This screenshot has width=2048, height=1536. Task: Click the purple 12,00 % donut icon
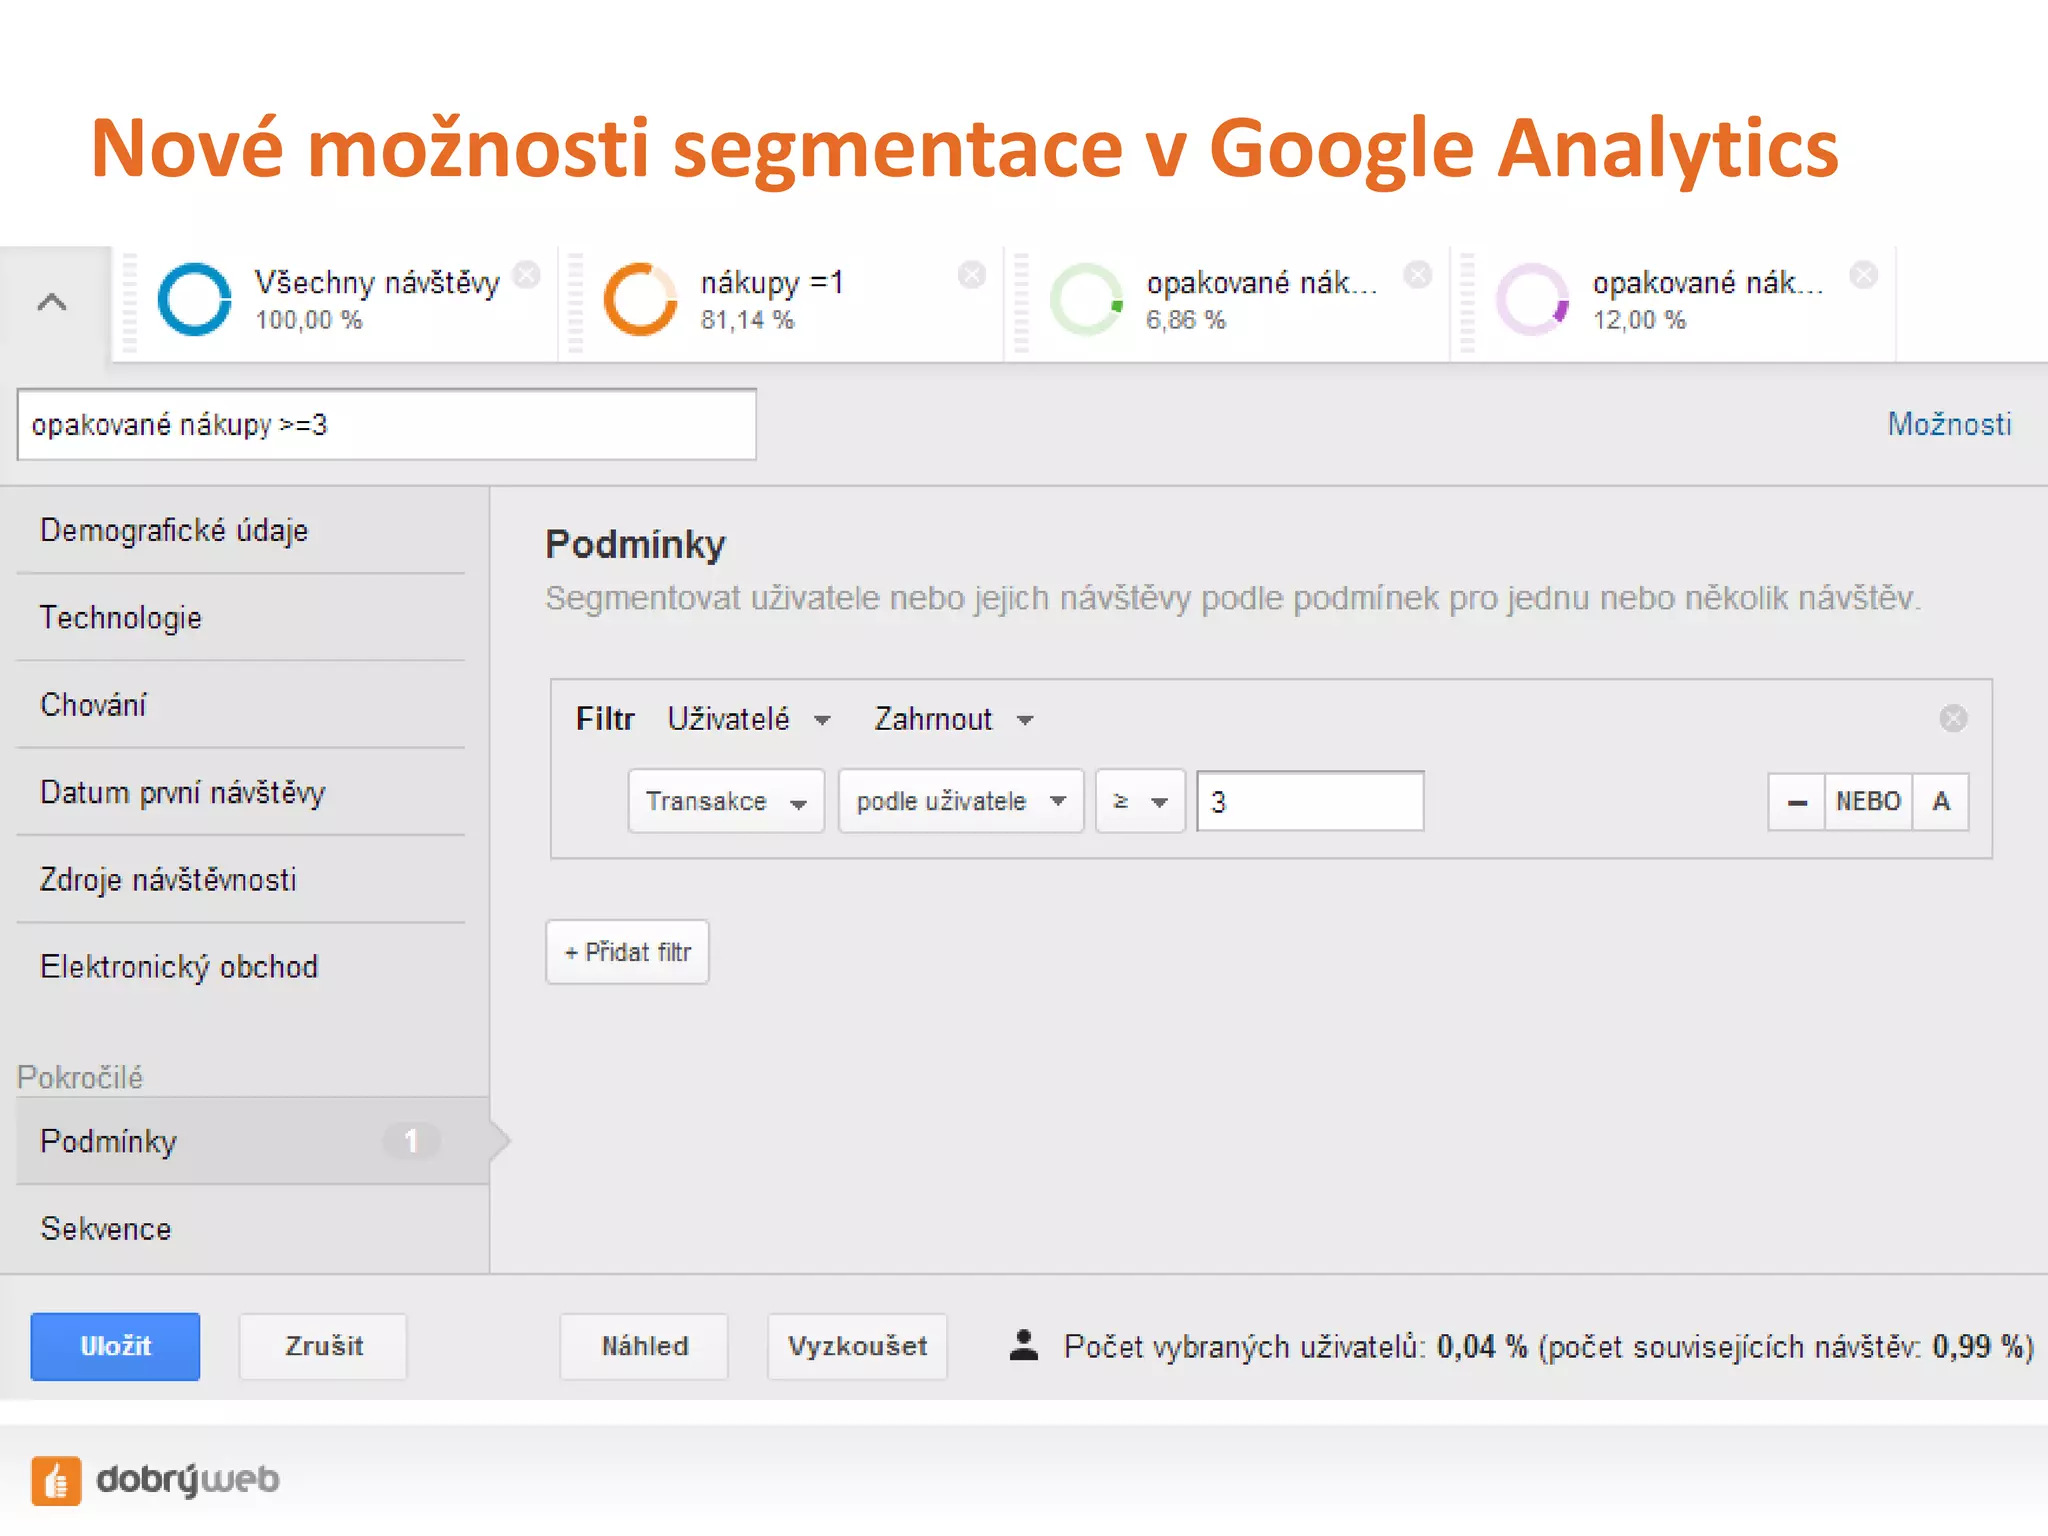(1532, 299)
